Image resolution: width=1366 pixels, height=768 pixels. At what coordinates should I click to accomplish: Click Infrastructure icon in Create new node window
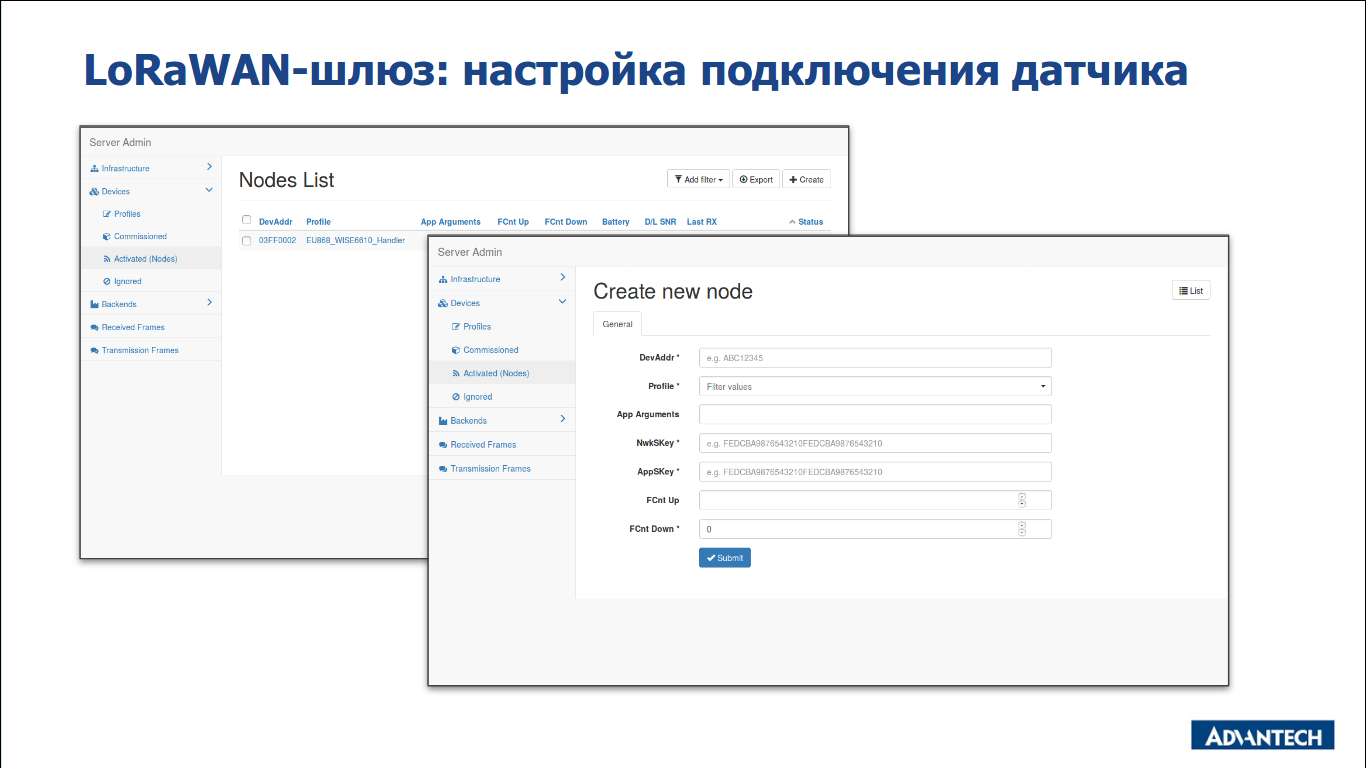click(x=443, y=279)
